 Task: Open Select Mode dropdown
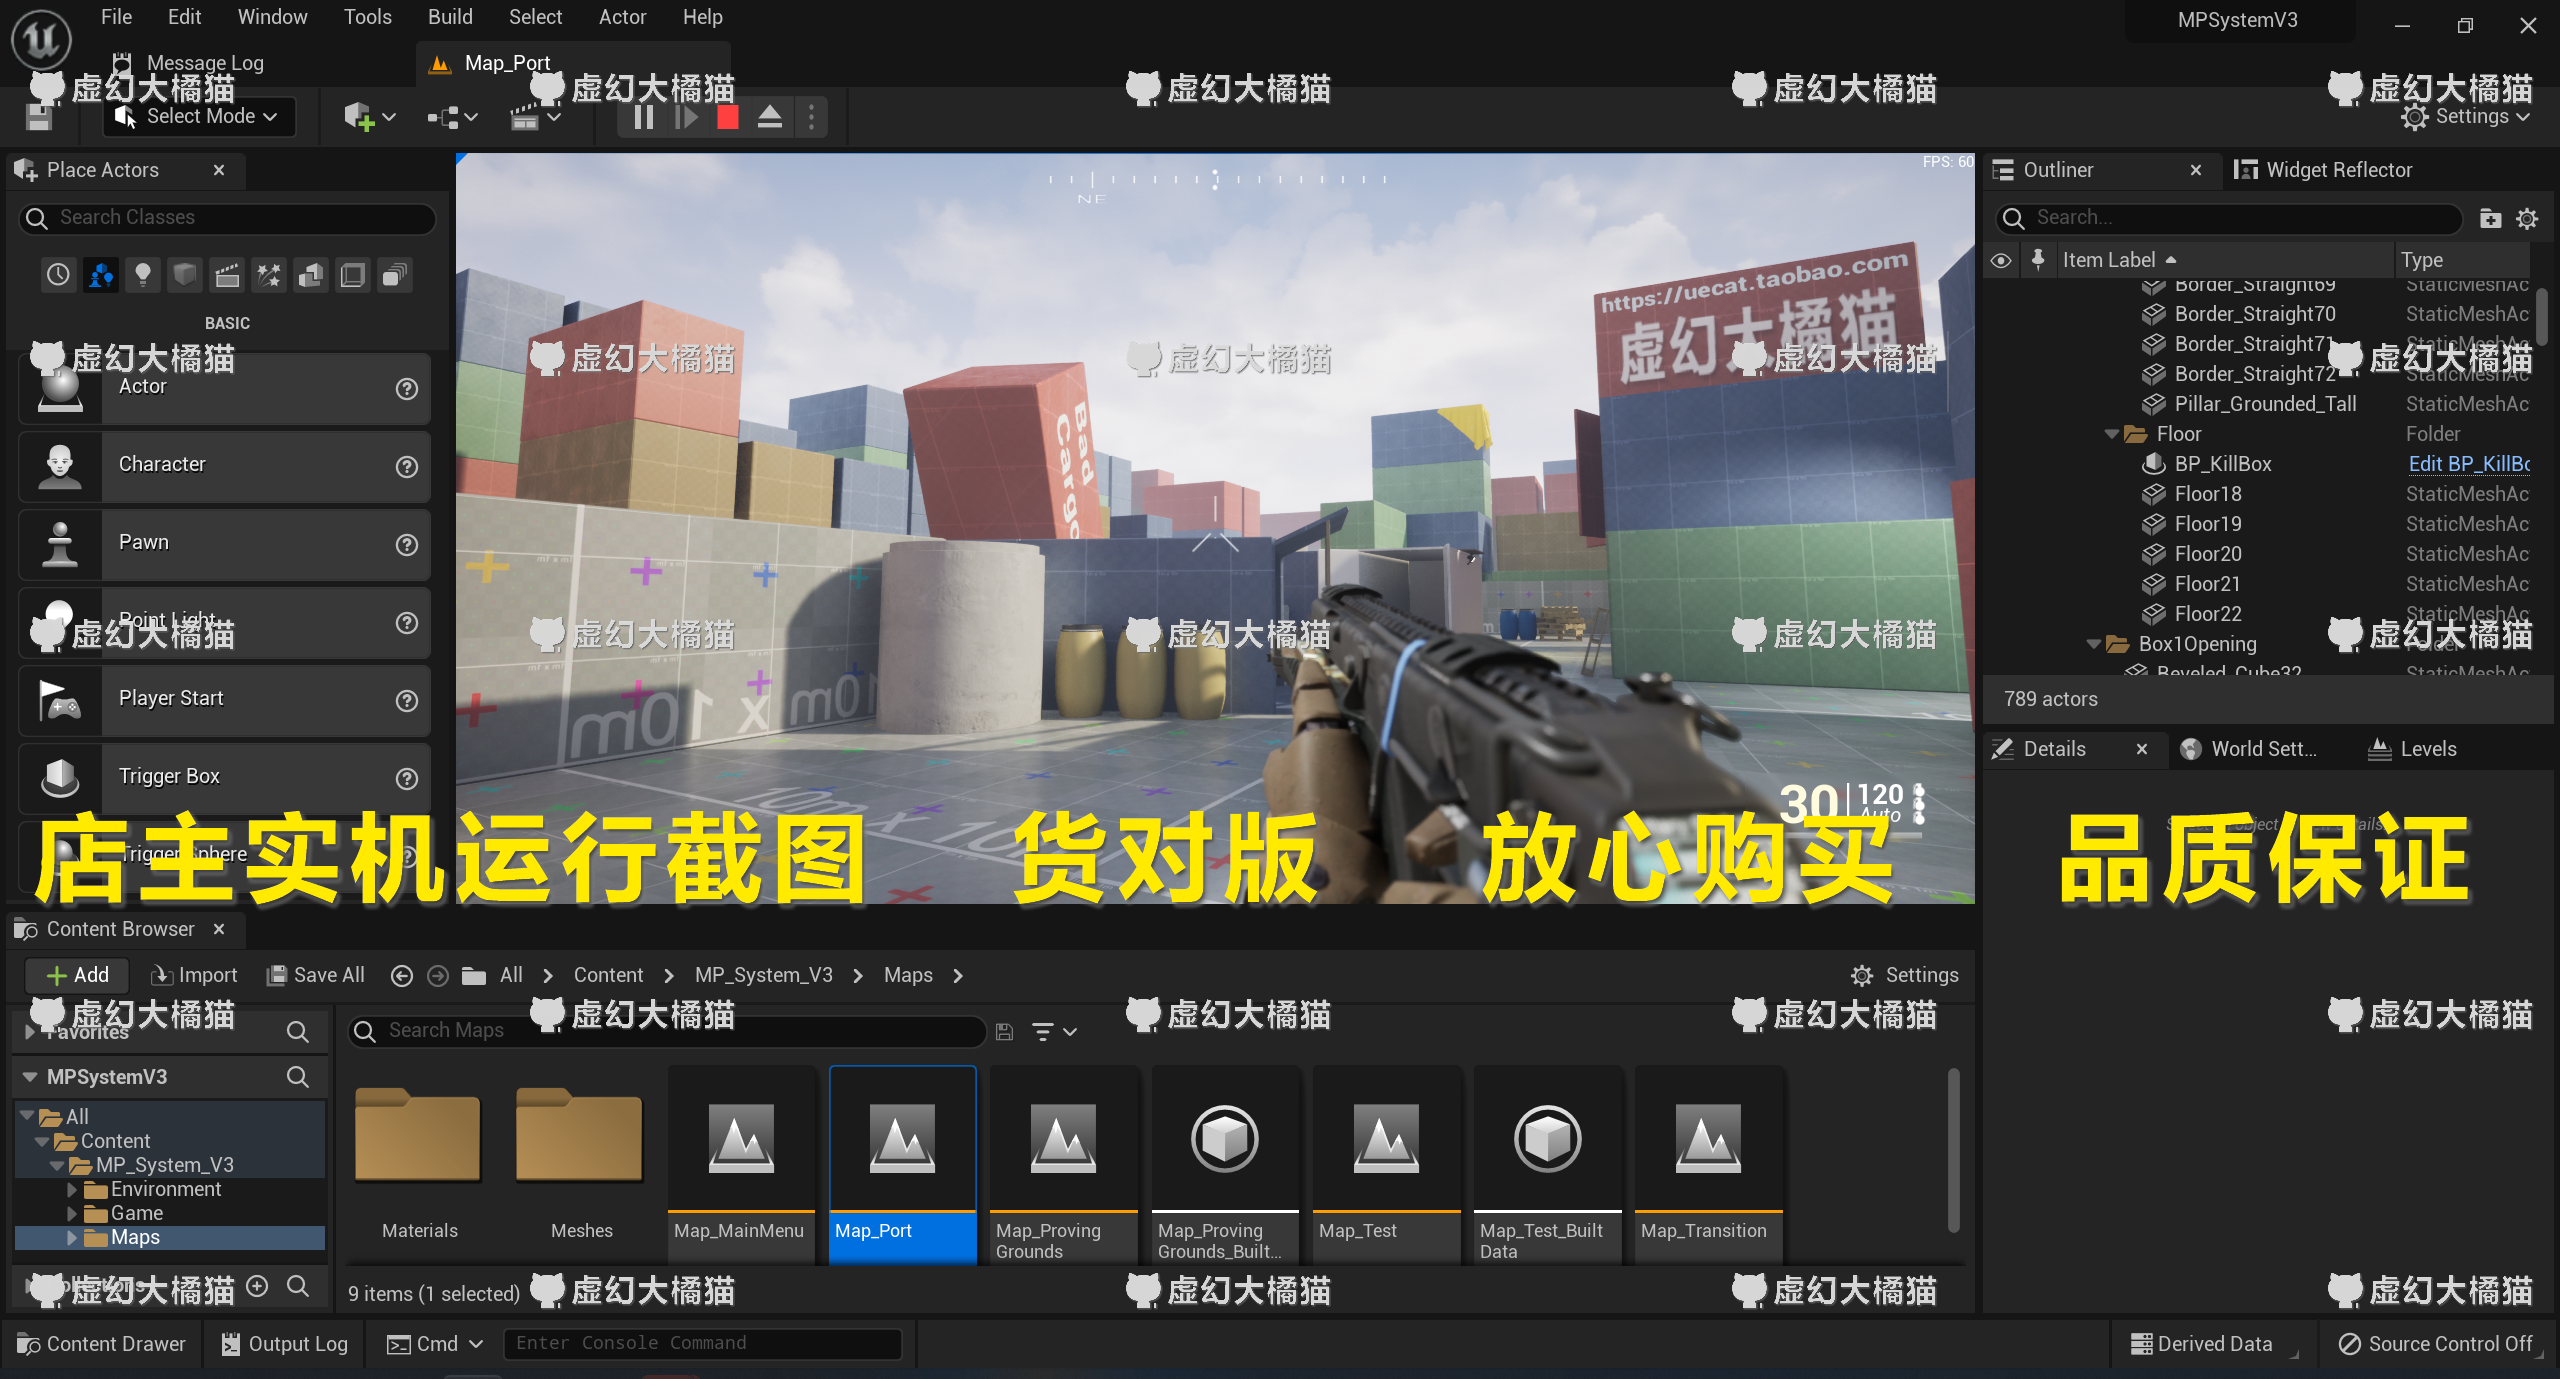tap(199, 116)
